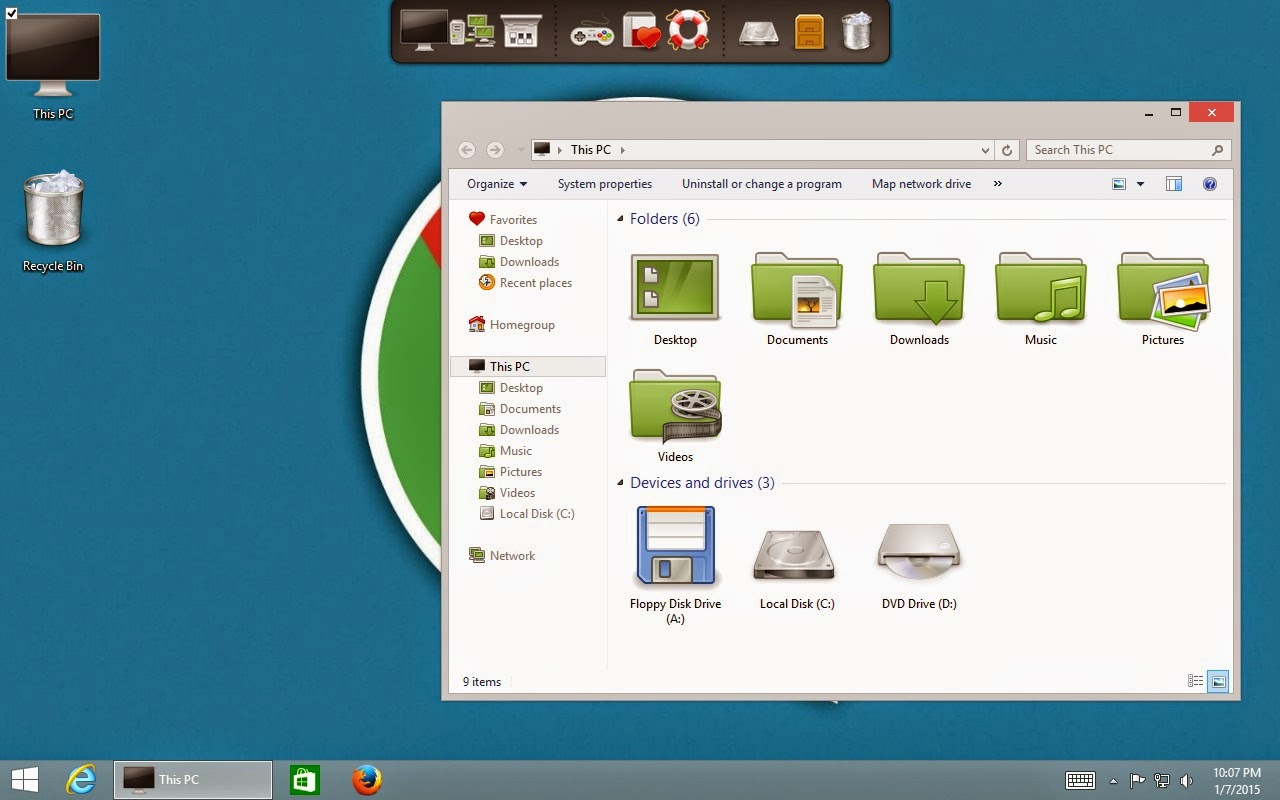Click Uninstall or change a program

(x=762, y=184)
